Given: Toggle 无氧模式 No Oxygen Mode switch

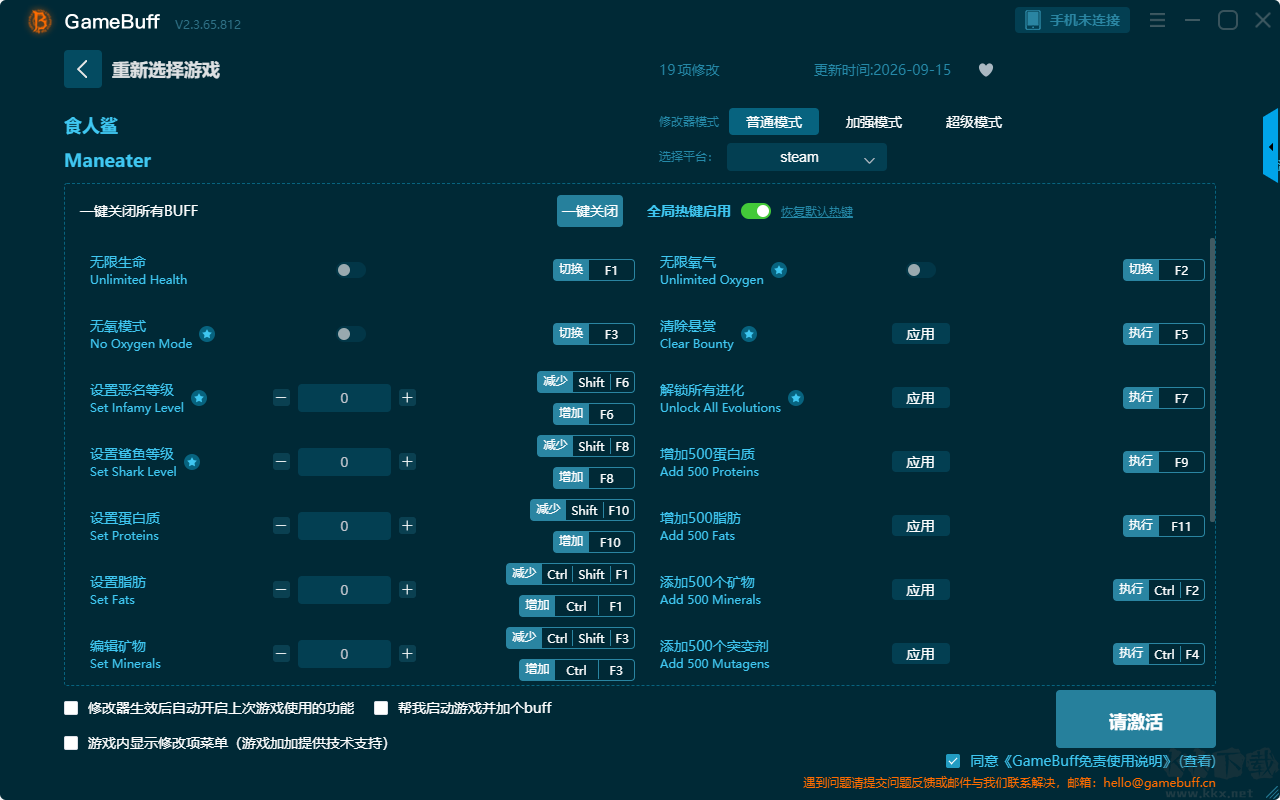Looking at the screenshot, I should coord(351,334).
